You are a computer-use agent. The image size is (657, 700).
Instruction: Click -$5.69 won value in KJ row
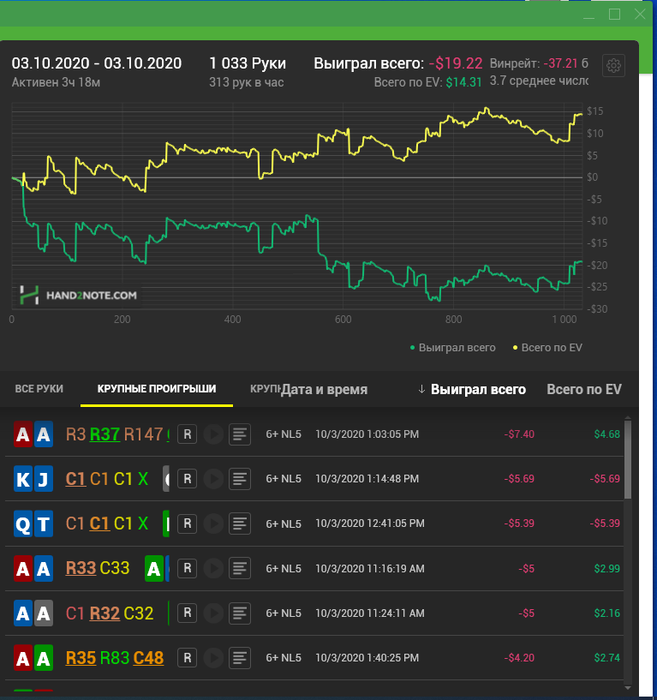pyautogui.click(x=519, y=479)
